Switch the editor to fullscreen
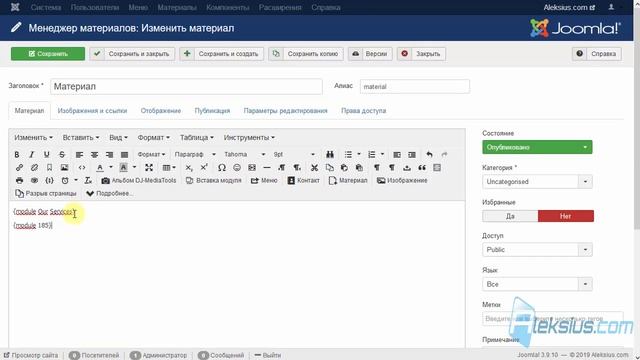The width and height of the screenshot is (640, 360). (x=149, y=168)
